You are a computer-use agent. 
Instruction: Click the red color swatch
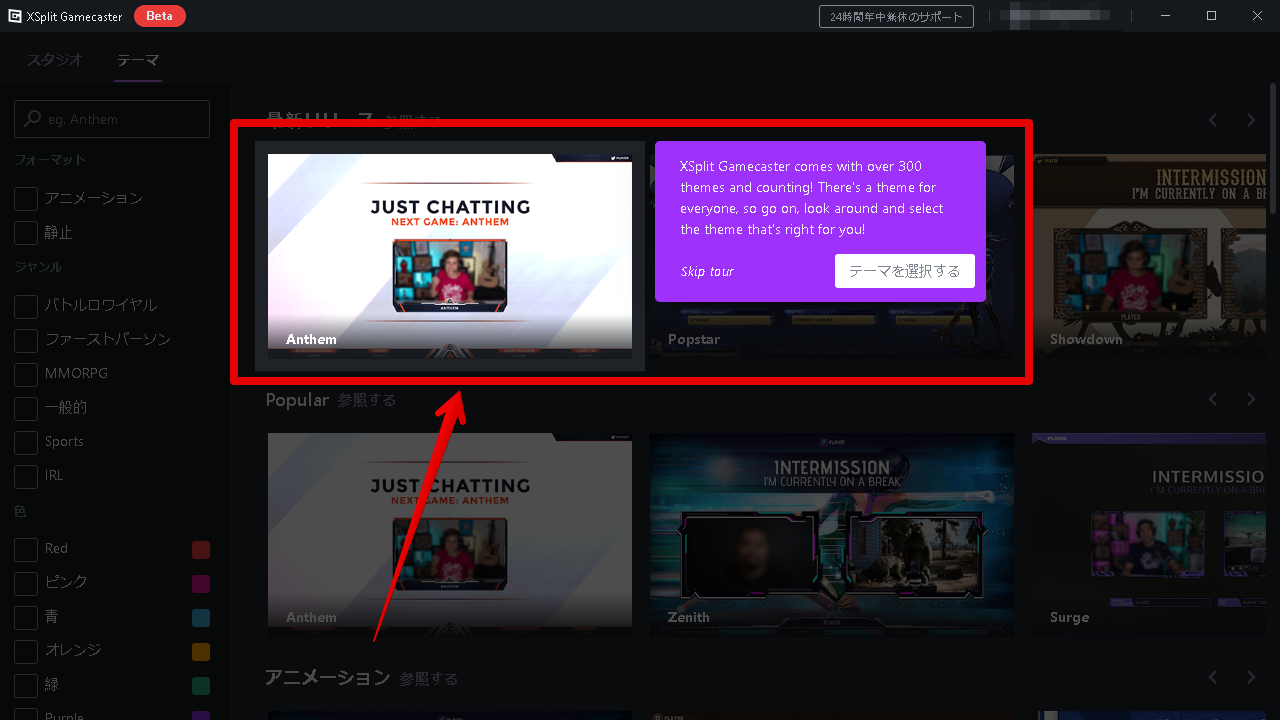[x=201, y=549]
